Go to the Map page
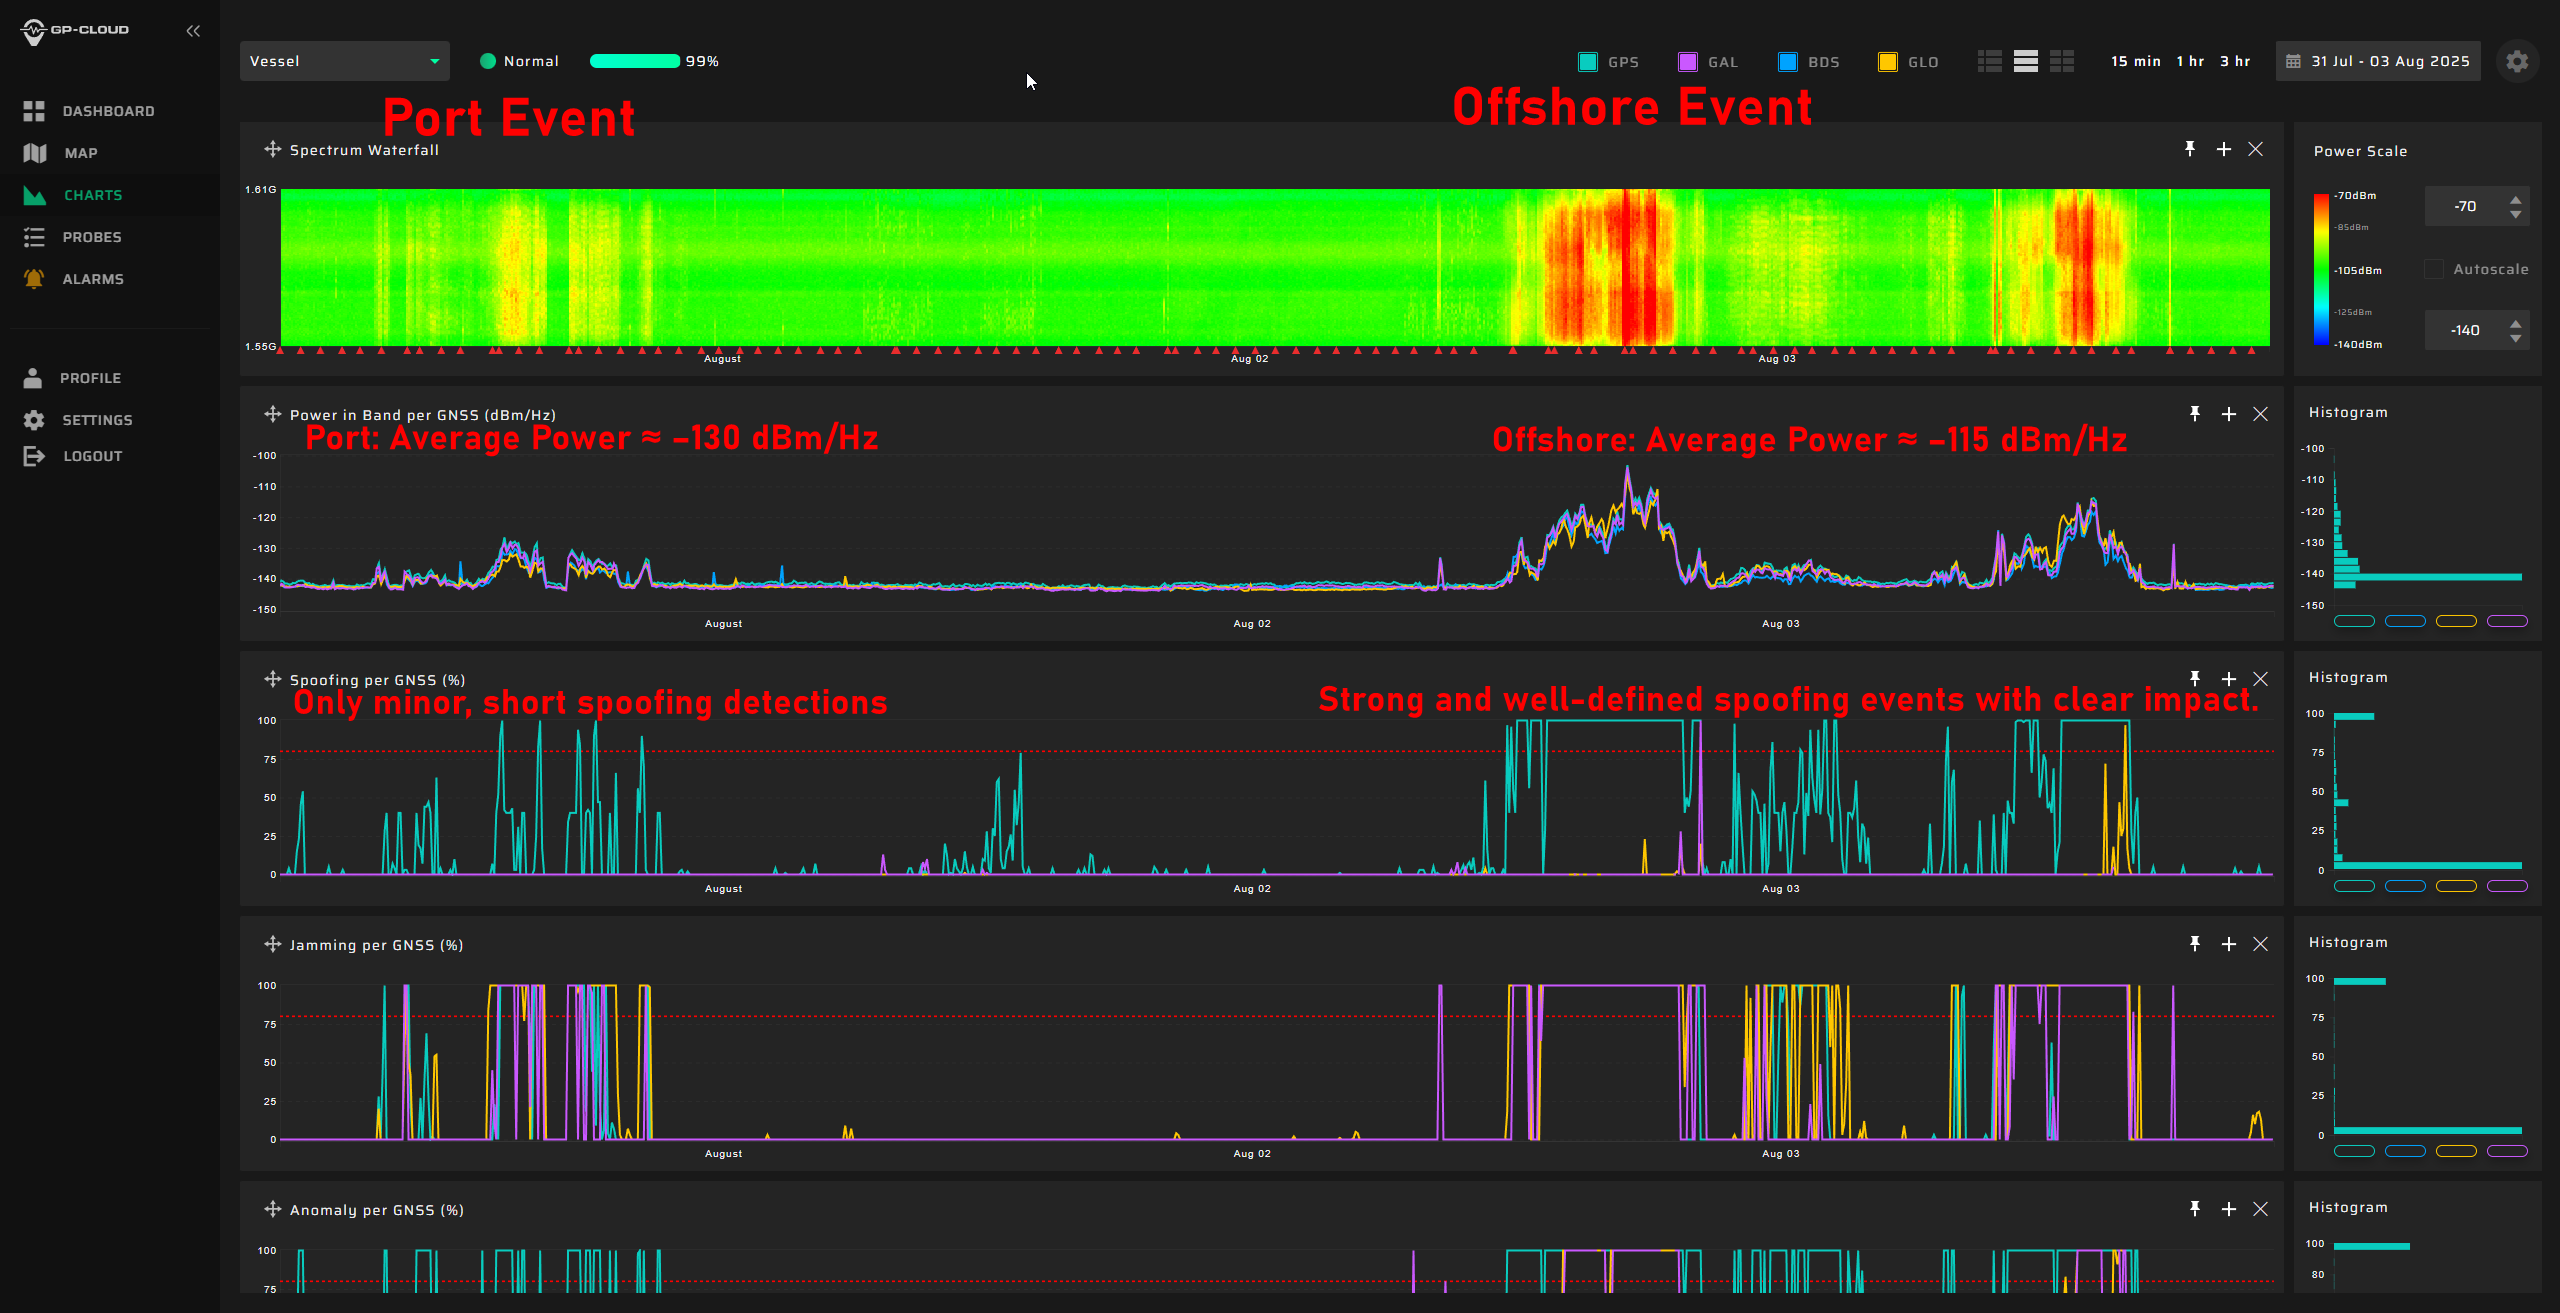This screenshot has height=1313, width=2560. 80,153
